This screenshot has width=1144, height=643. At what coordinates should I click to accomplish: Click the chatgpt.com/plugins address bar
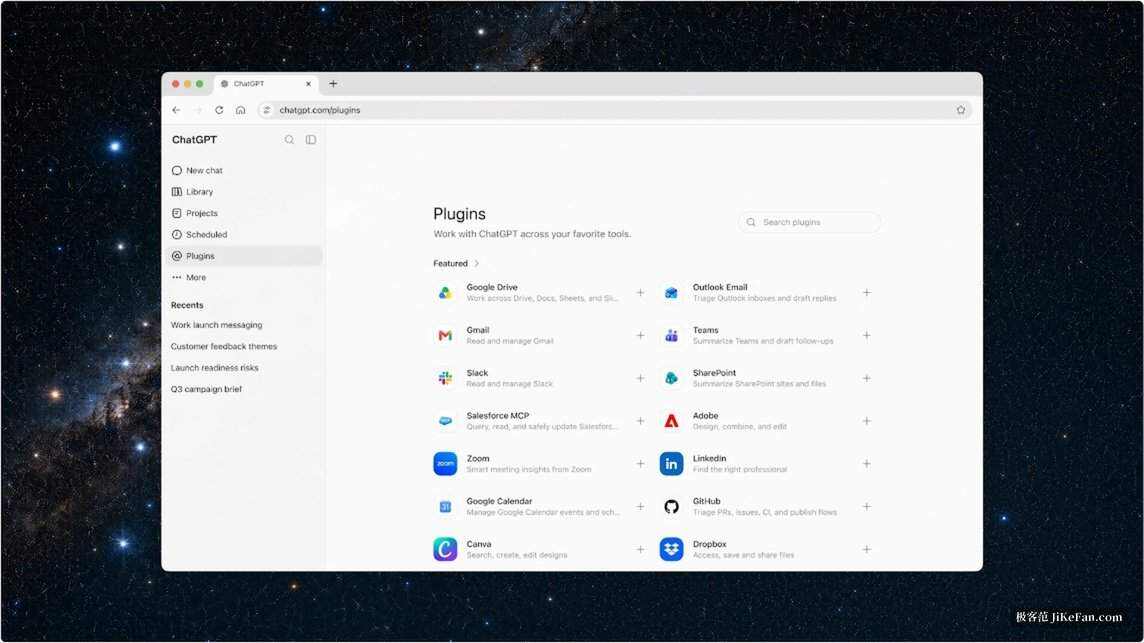click(x=615, y=110)
